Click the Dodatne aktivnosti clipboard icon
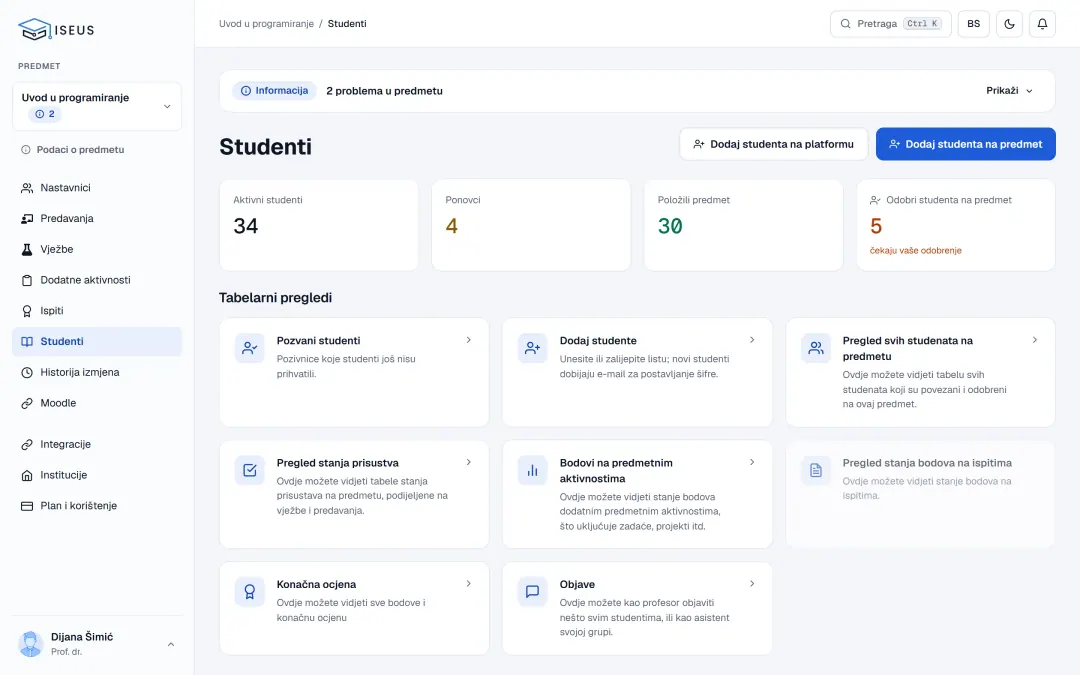The width and height of the screenshot is (1080, 675). click(27, 280)
